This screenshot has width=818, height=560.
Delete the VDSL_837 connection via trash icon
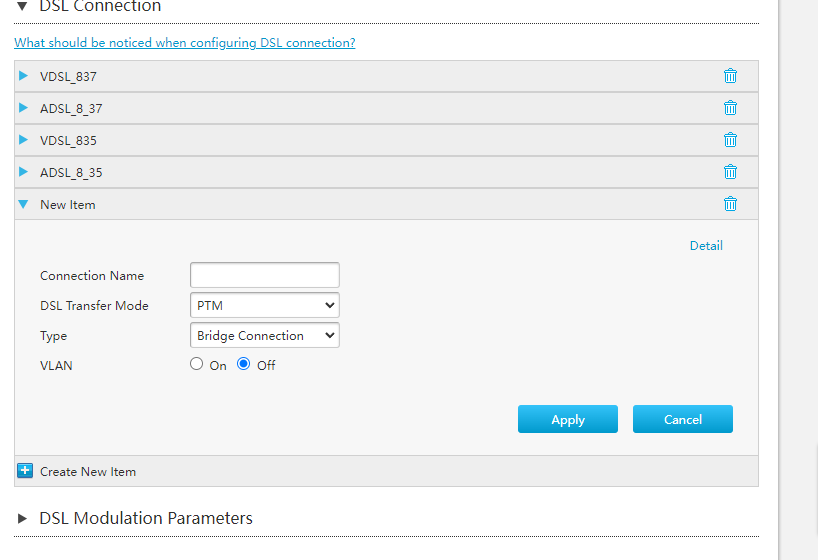[730, 76]
